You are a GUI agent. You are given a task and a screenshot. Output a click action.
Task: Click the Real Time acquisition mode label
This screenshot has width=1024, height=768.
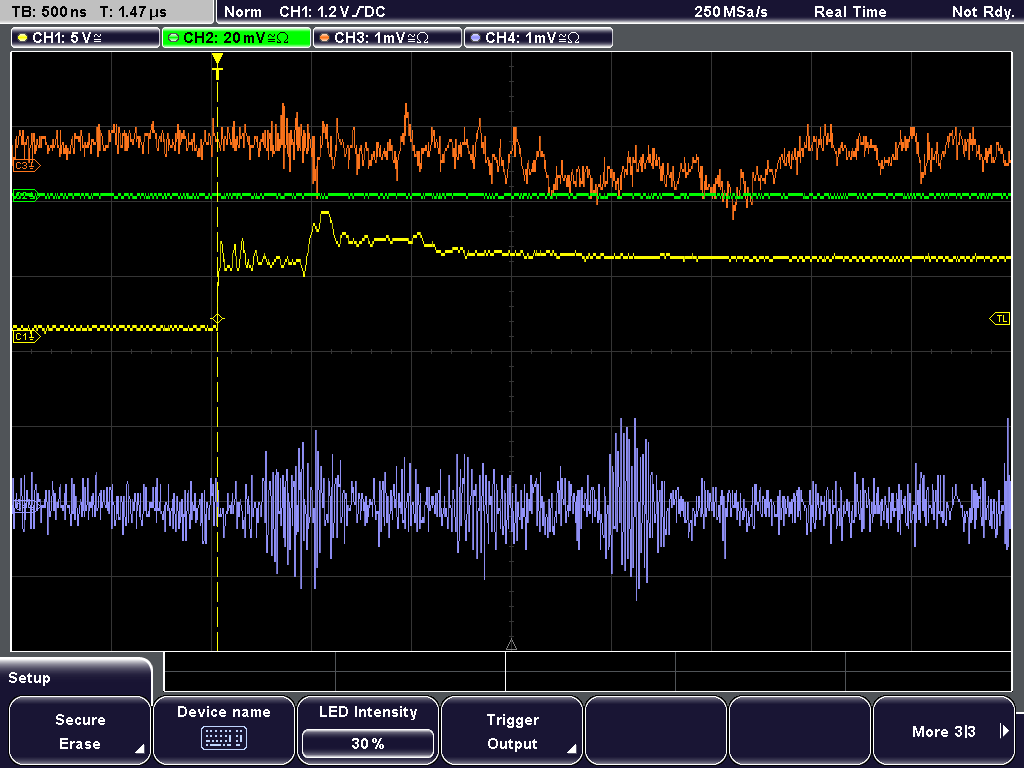click(850, 12)
